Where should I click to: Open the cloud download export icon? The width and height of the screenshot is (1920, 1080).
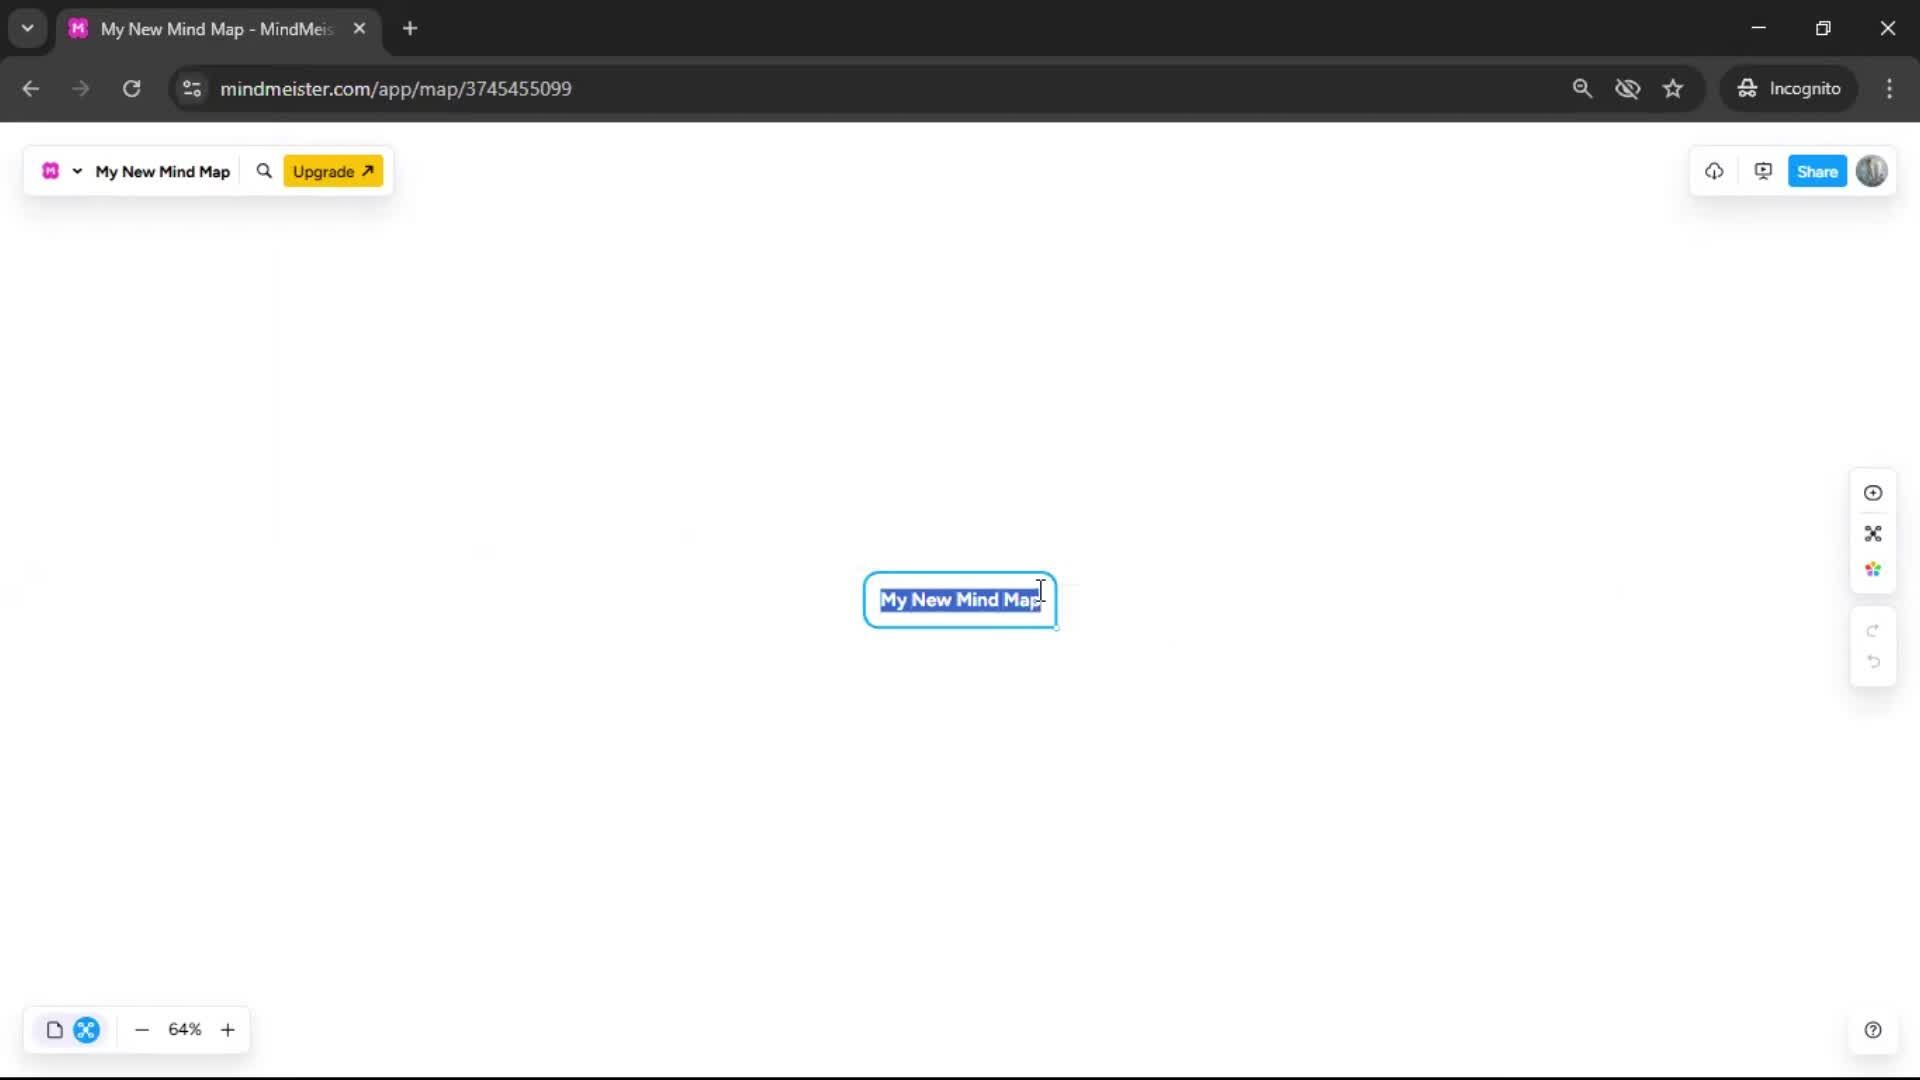pos(1714,171)
